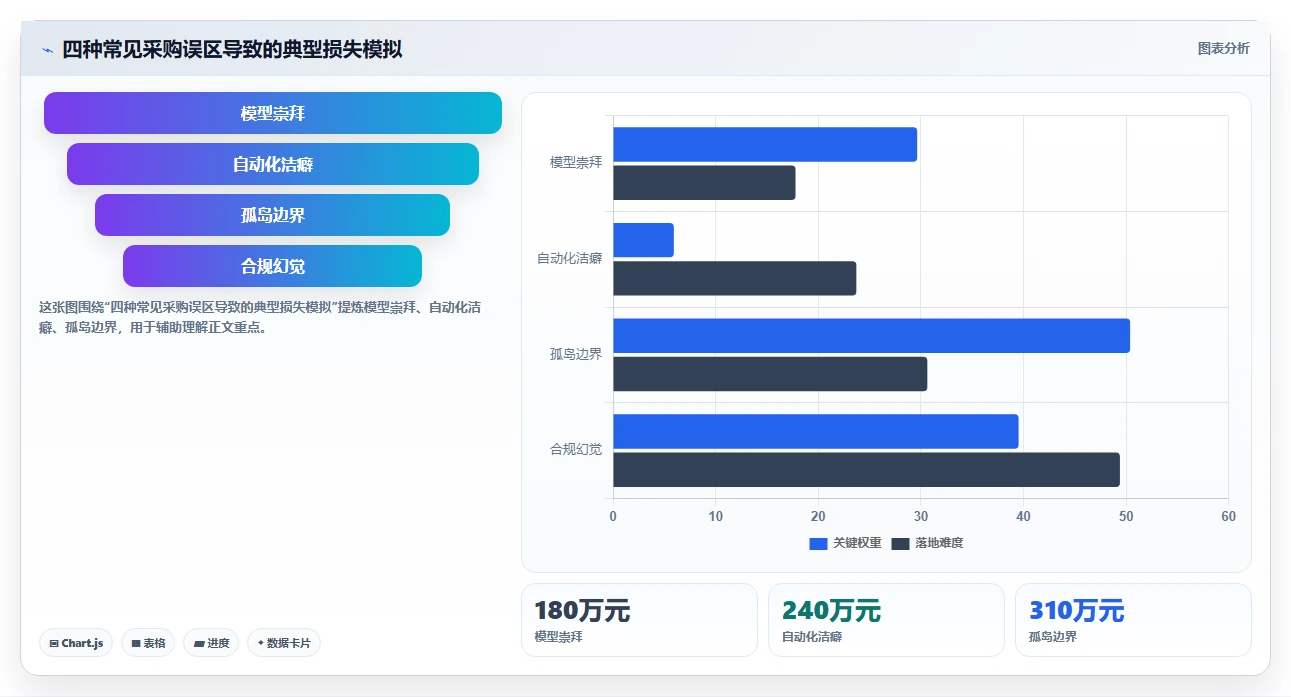1291x697 pixels.
Task: Click the lightning icon beside the title
Action: point(47,50)
